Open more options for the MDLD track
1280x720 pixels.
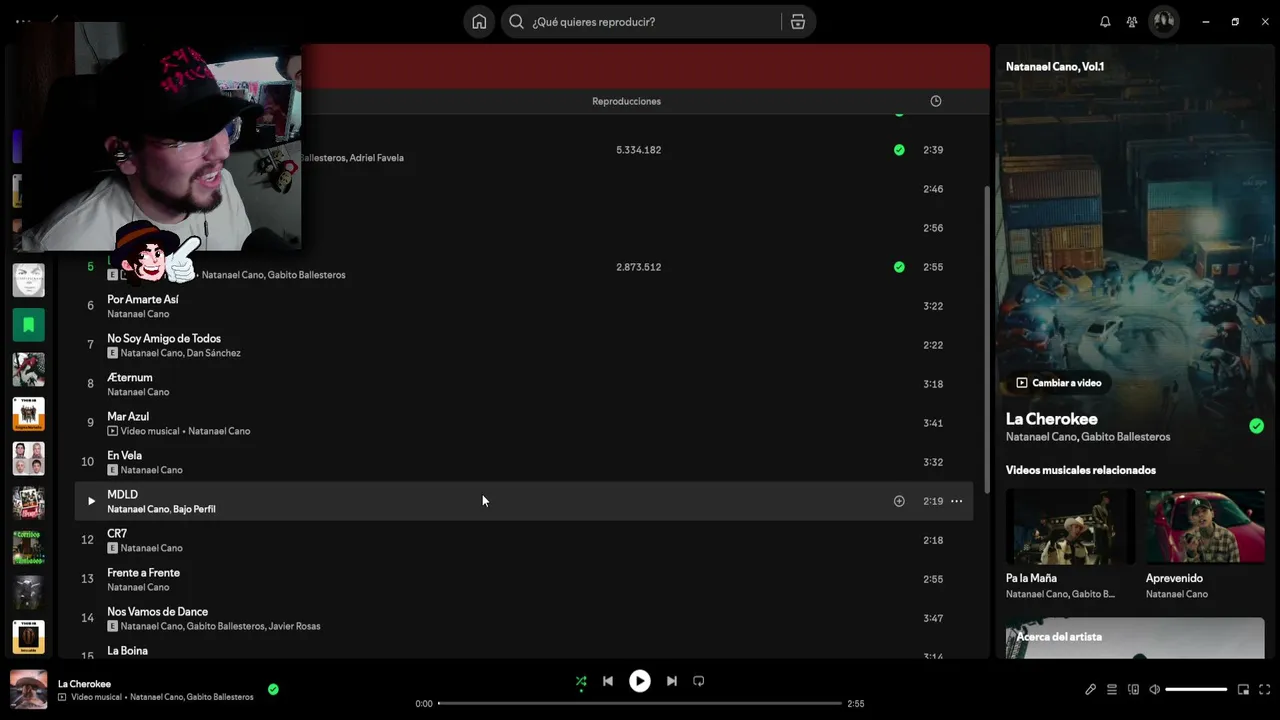(956, 501)
